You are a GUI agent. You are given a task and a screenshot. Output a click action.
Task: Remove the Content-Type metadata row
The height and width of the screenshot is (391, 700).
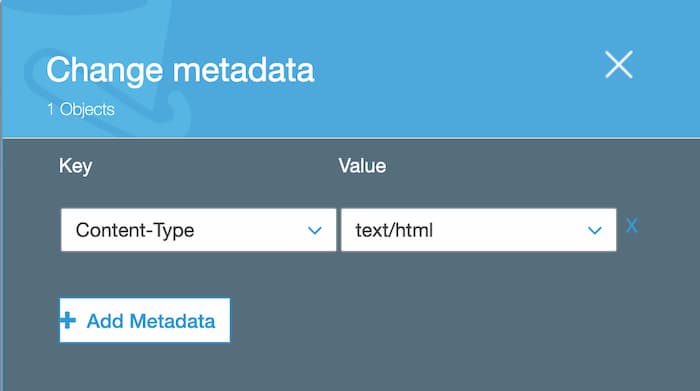pos(631,226)
